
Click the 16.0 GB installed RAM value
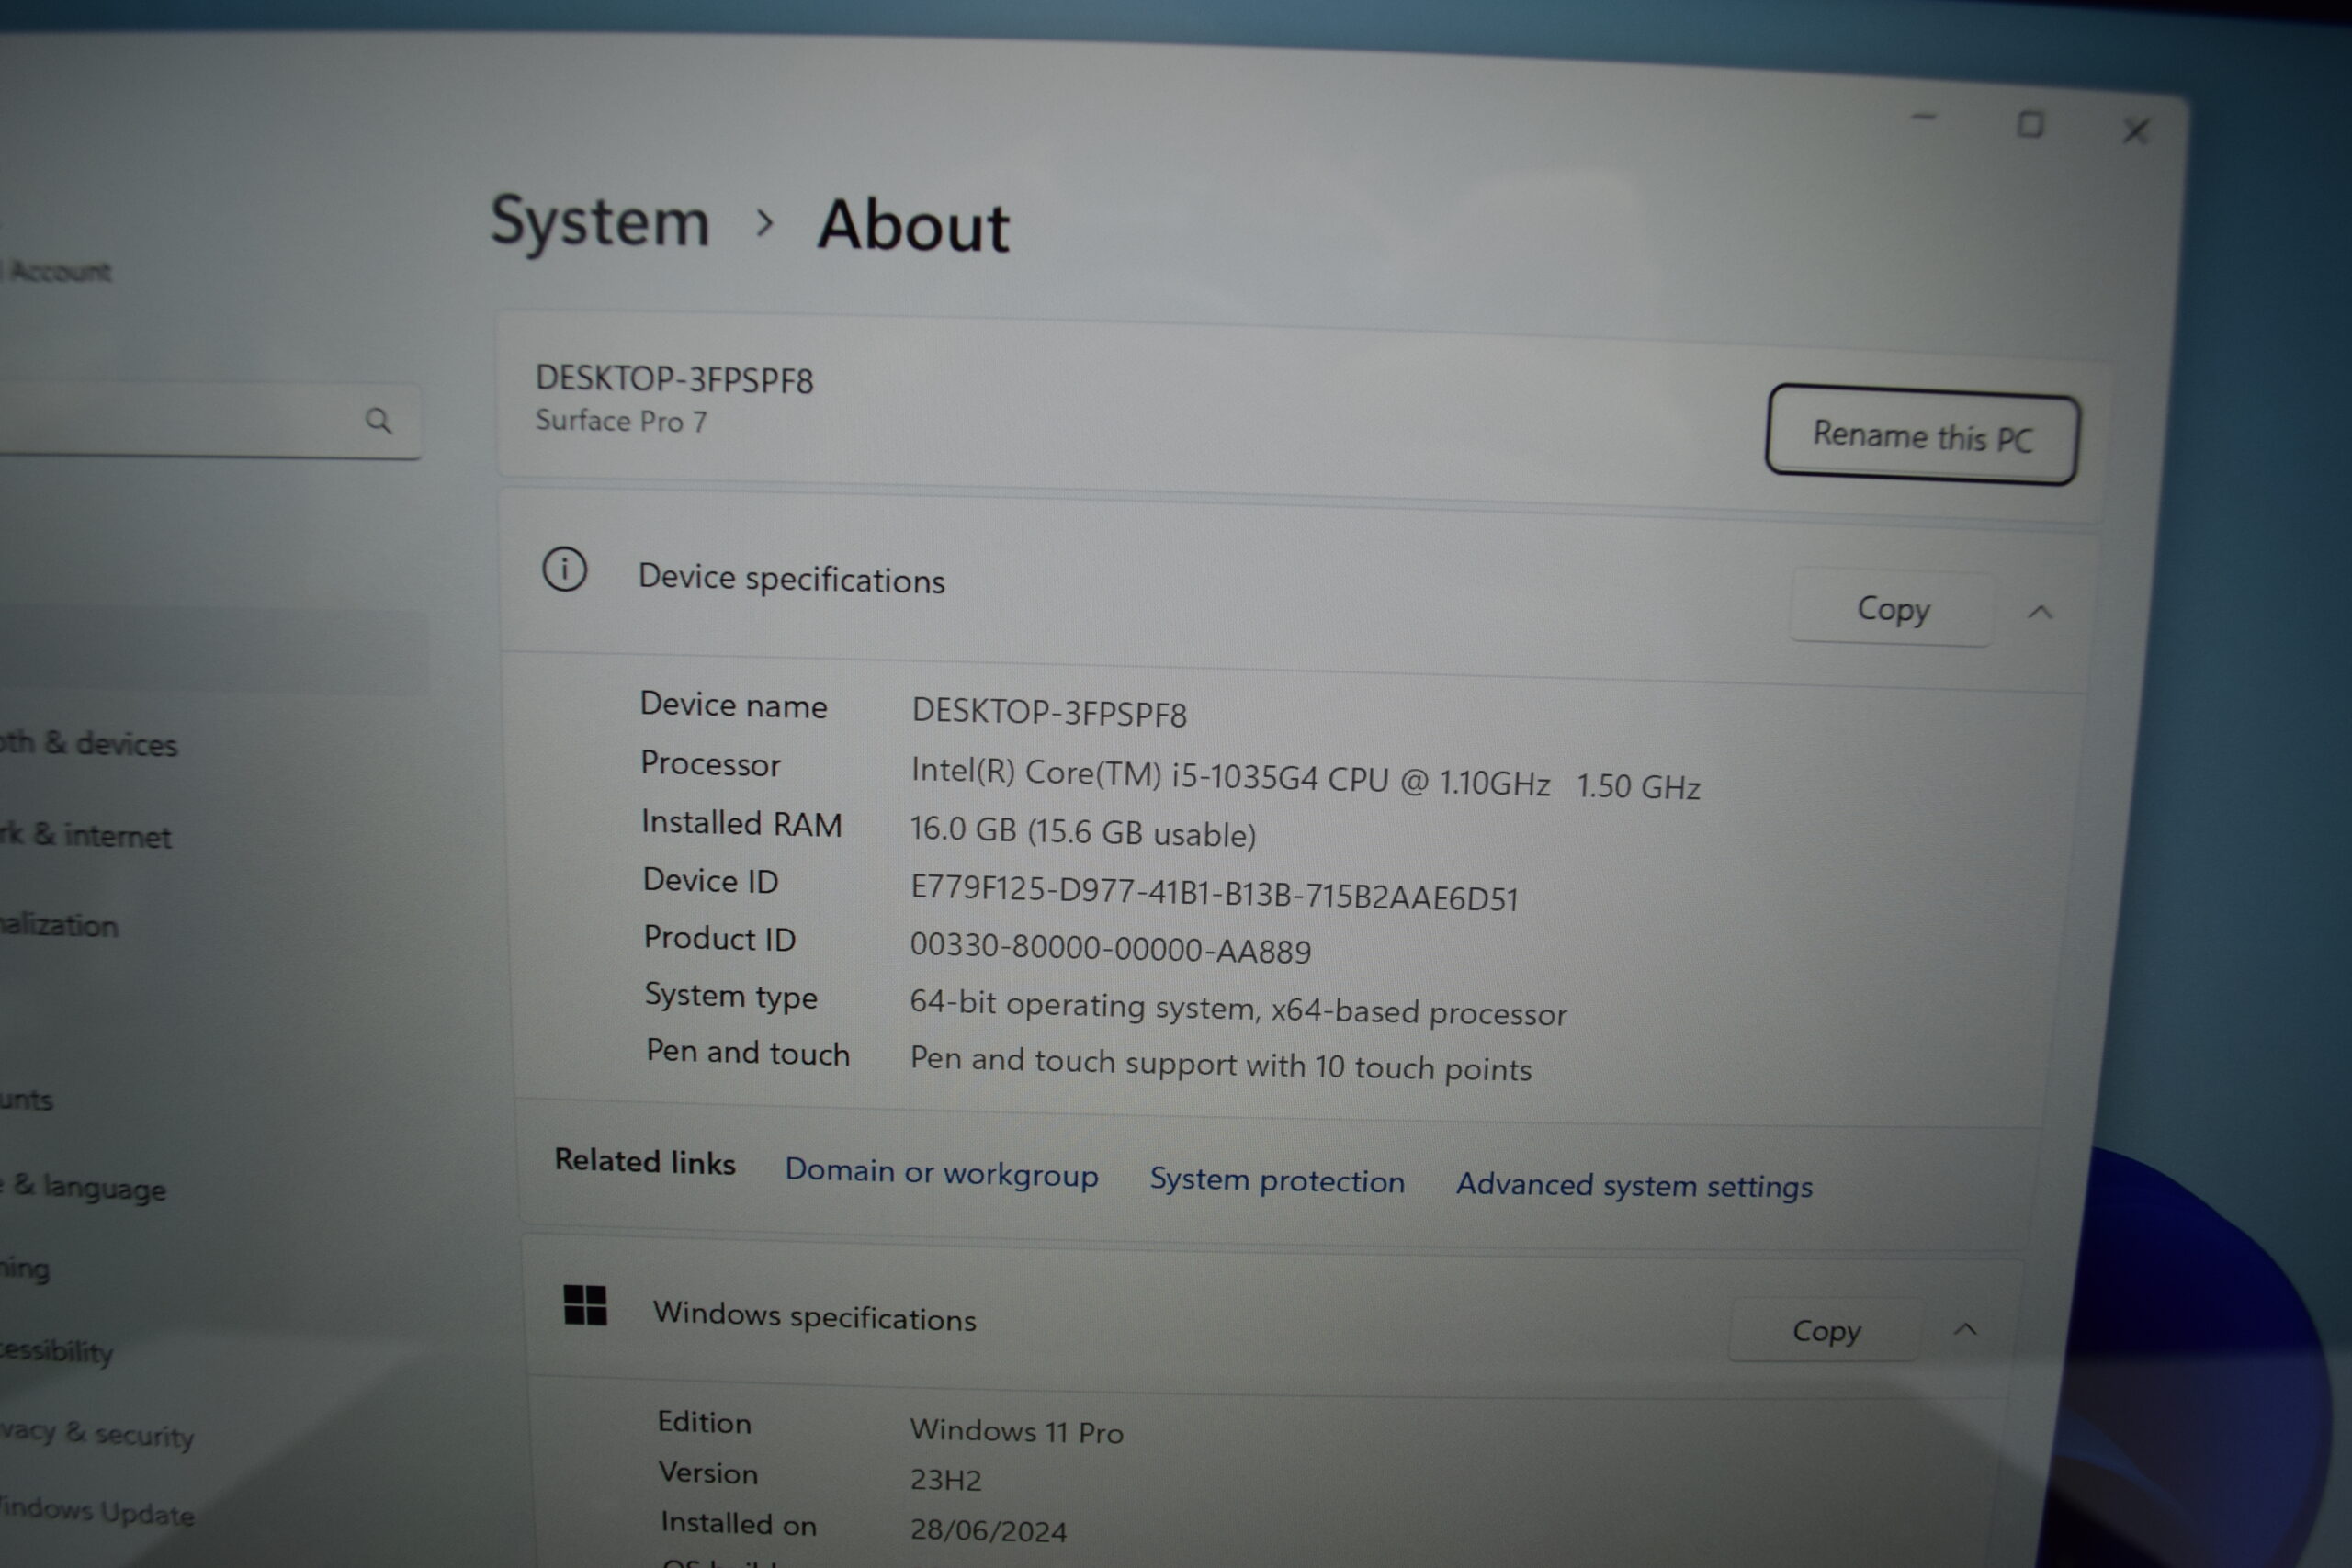tap(1083, 831)
